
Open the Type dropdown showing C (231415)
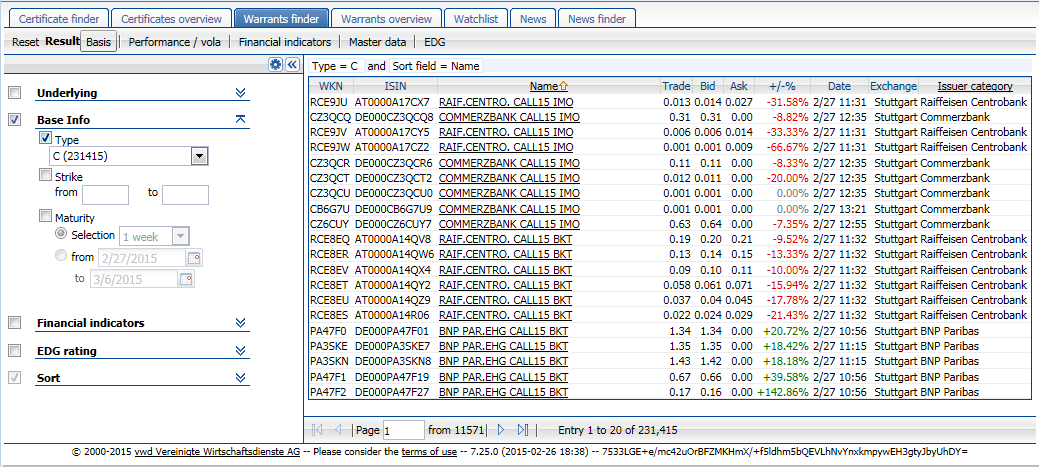[199, 156]
